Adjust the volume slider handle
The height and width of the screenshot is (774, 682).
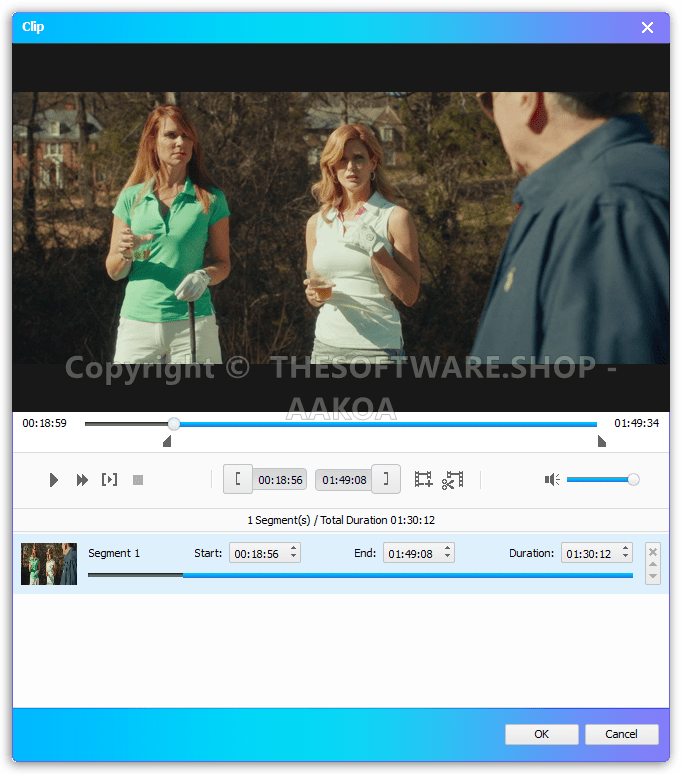click(x=633, y=480)
